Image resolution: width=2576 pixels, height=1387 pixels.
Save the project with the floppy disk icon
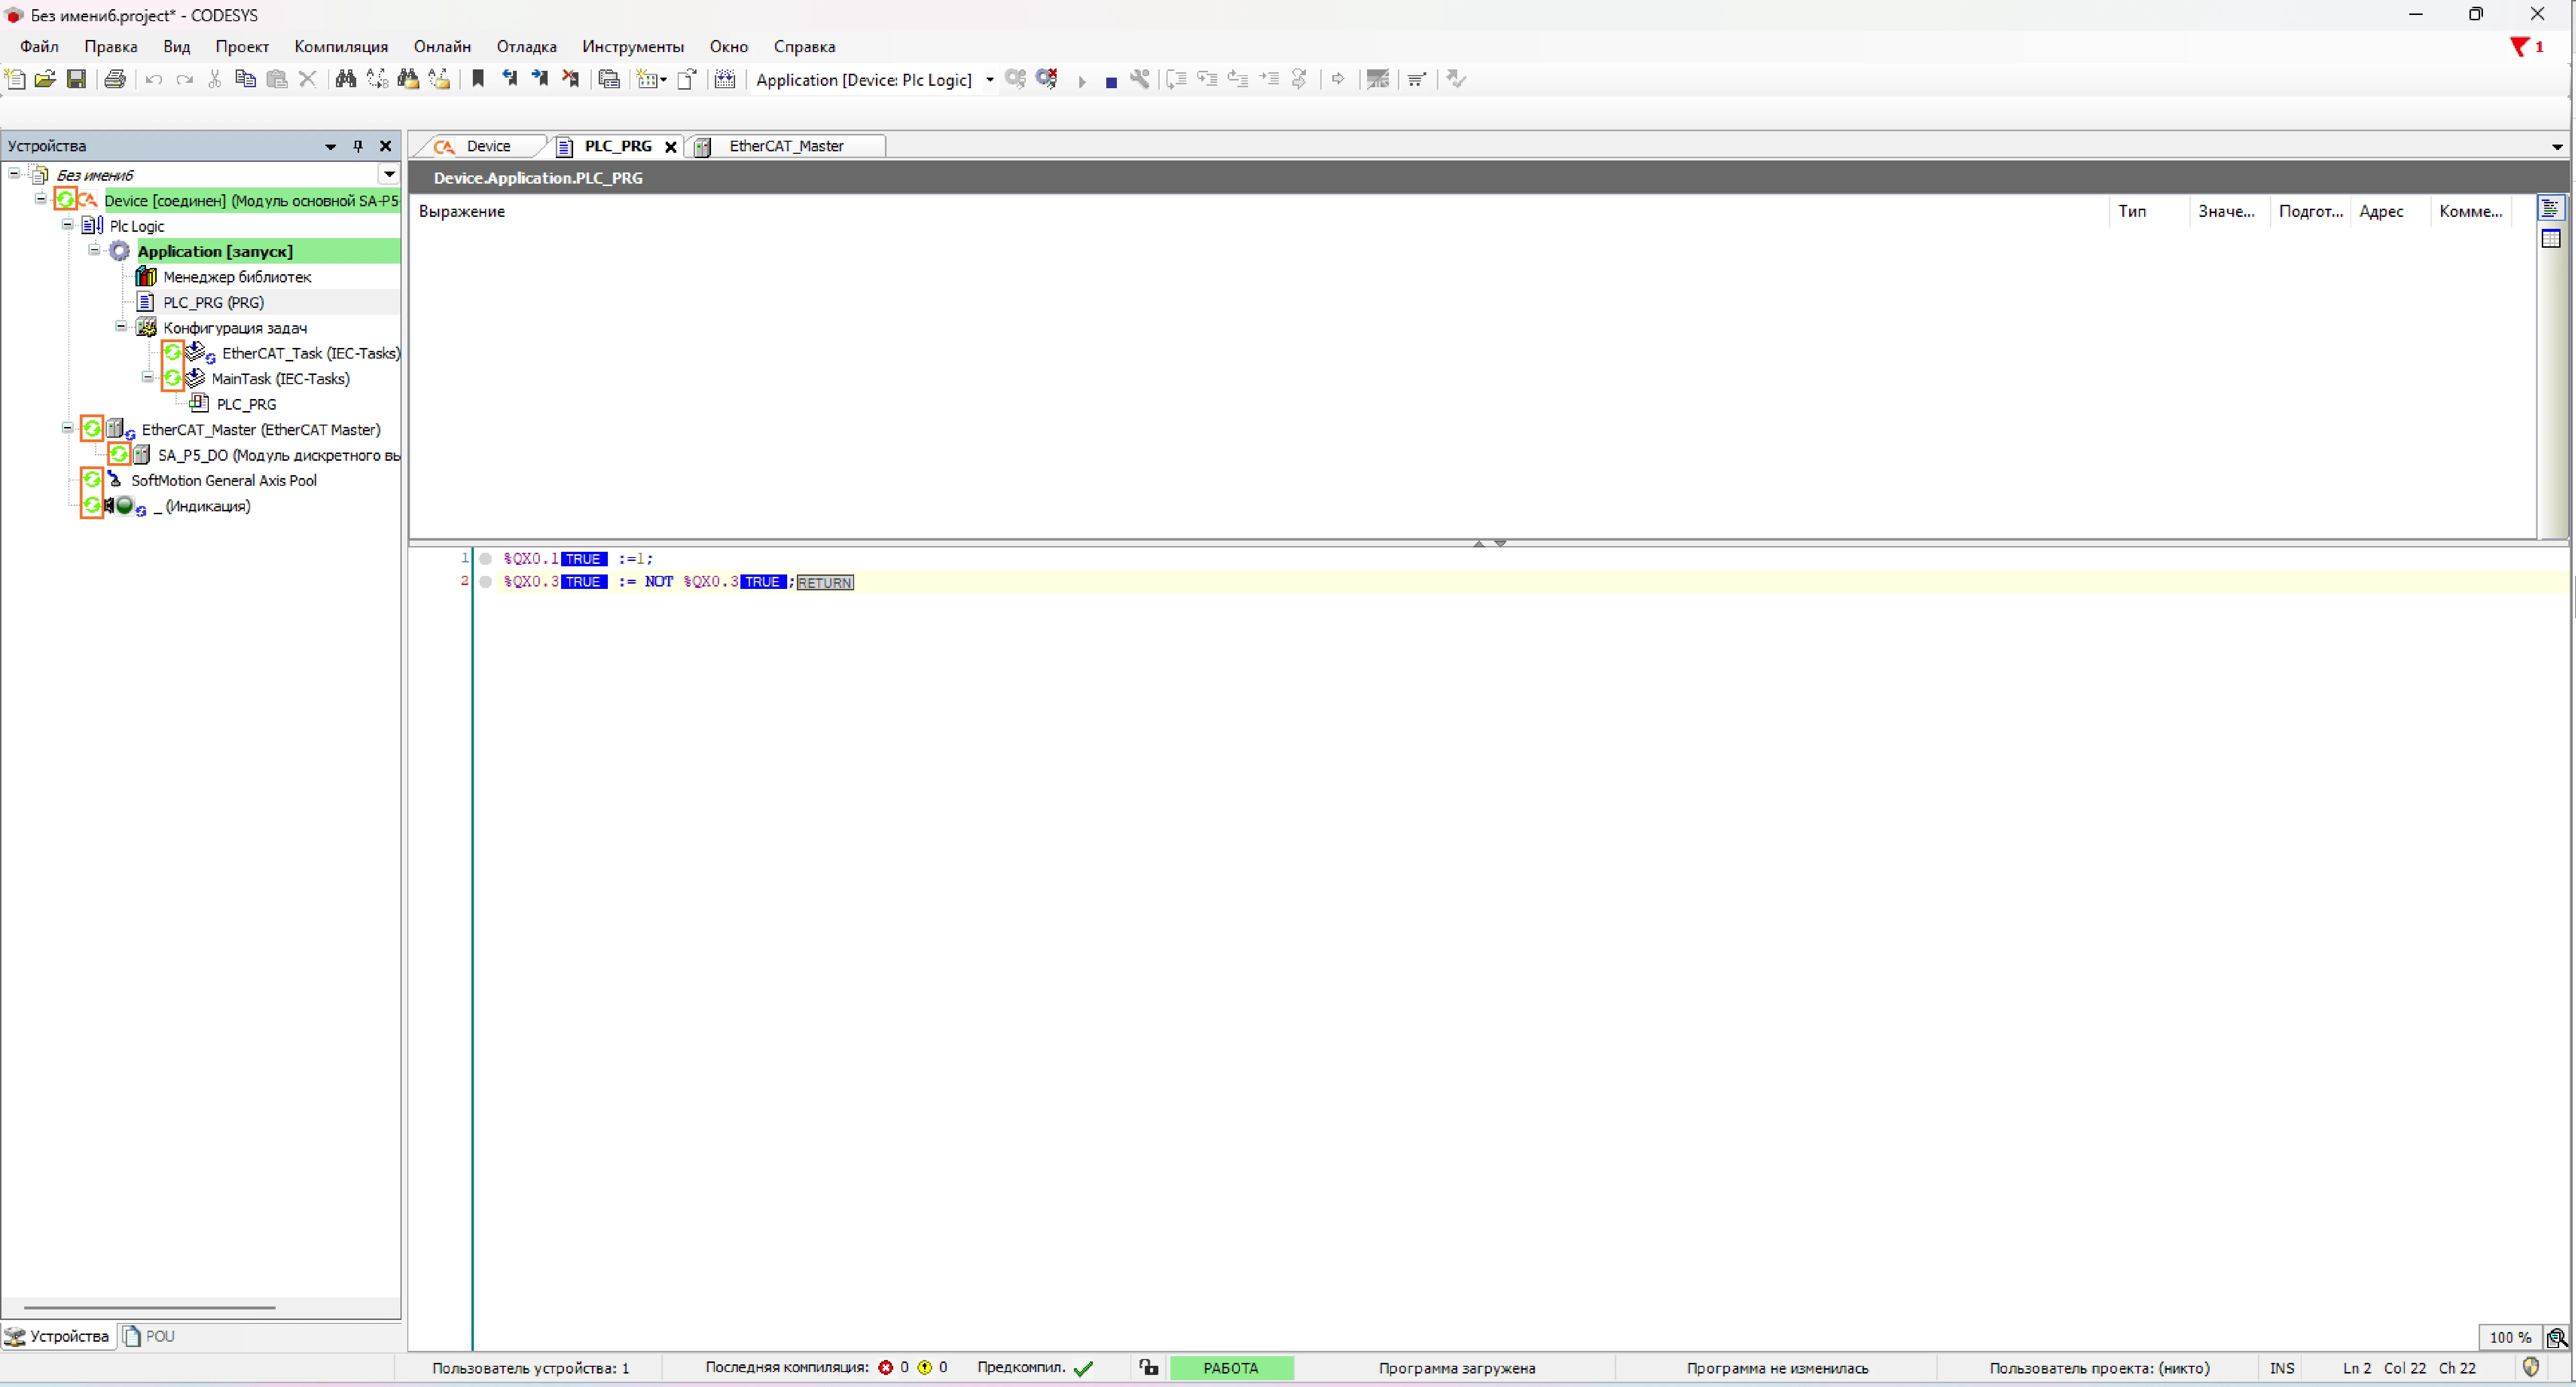click(x=76, y=79)
